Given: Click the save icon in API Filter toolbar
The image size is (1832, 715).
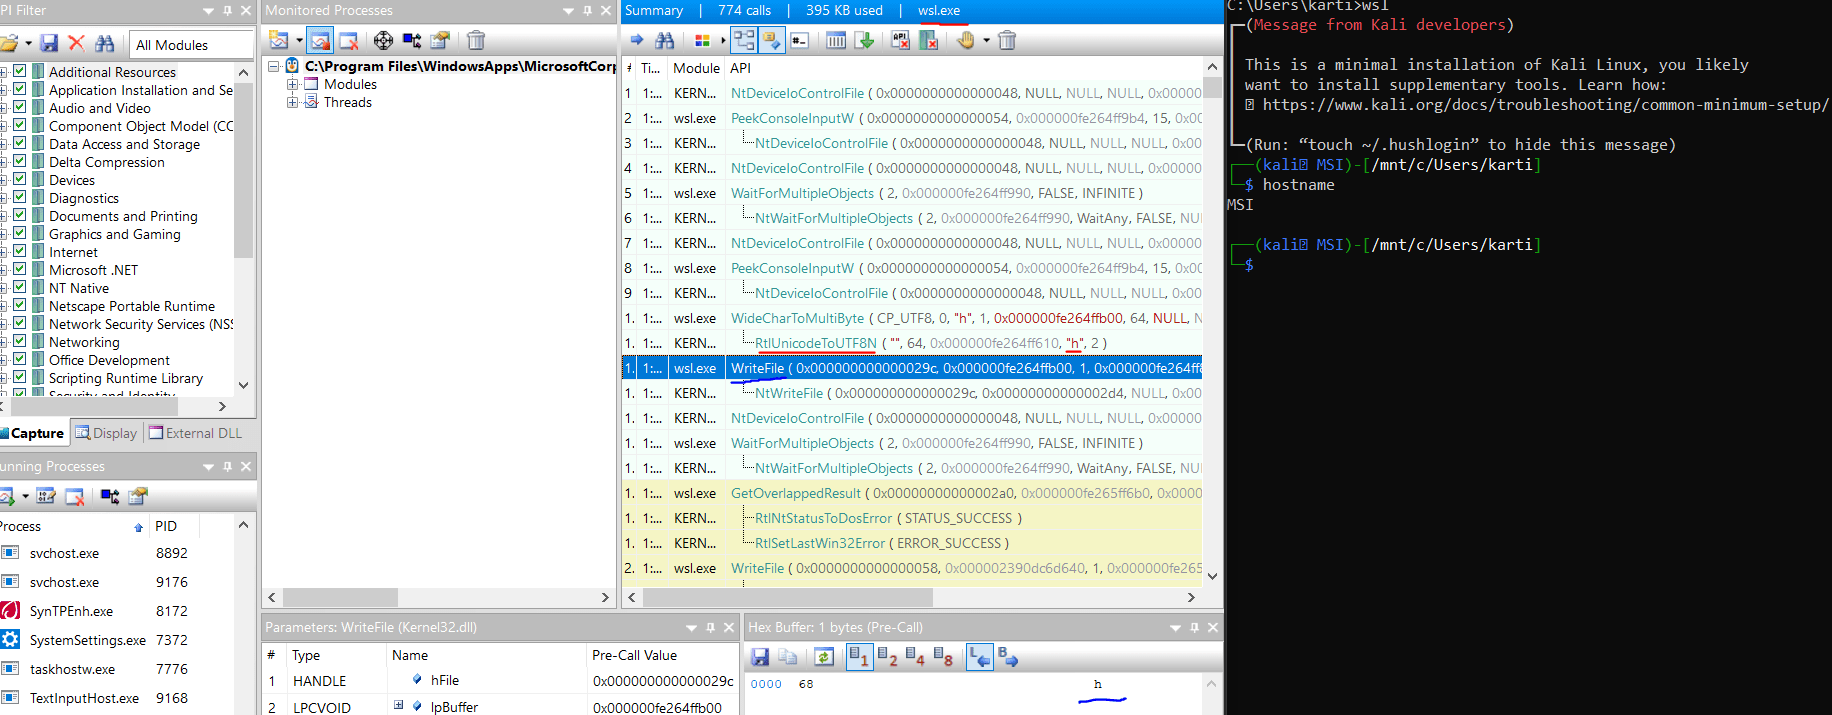Looking at the screenshot, I should pyautogui.click(x=49, y=43).
